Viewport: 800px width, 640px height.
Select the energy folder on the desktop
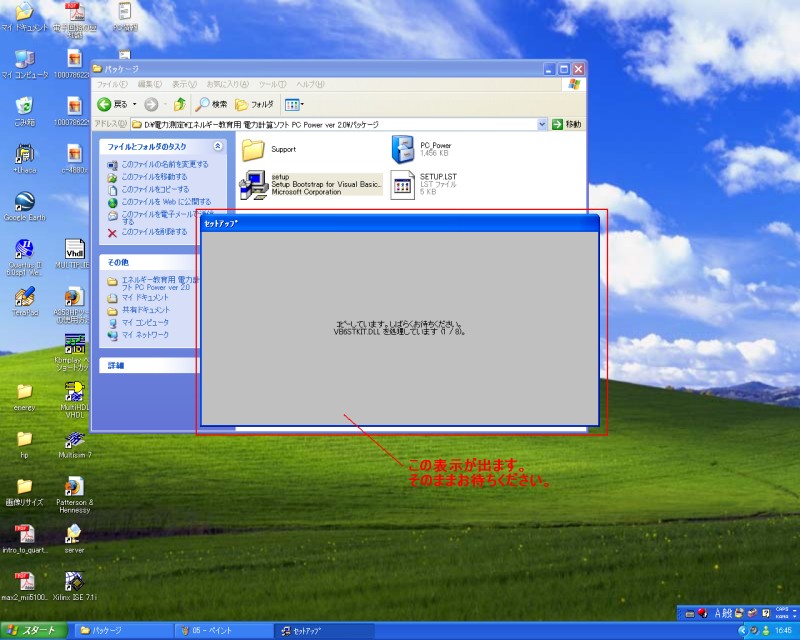click(x=24, y=397)
